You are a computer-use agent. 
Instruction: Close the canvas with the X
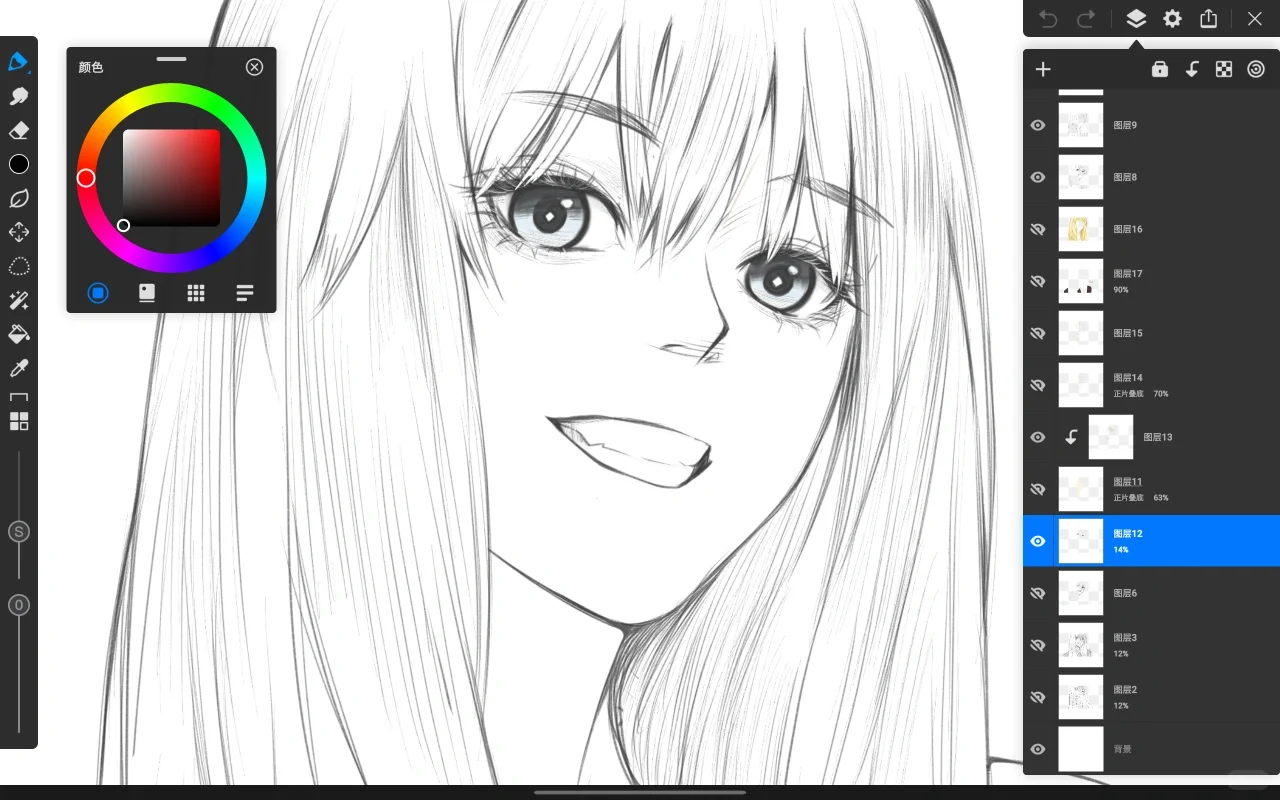tap(1255, 19)
